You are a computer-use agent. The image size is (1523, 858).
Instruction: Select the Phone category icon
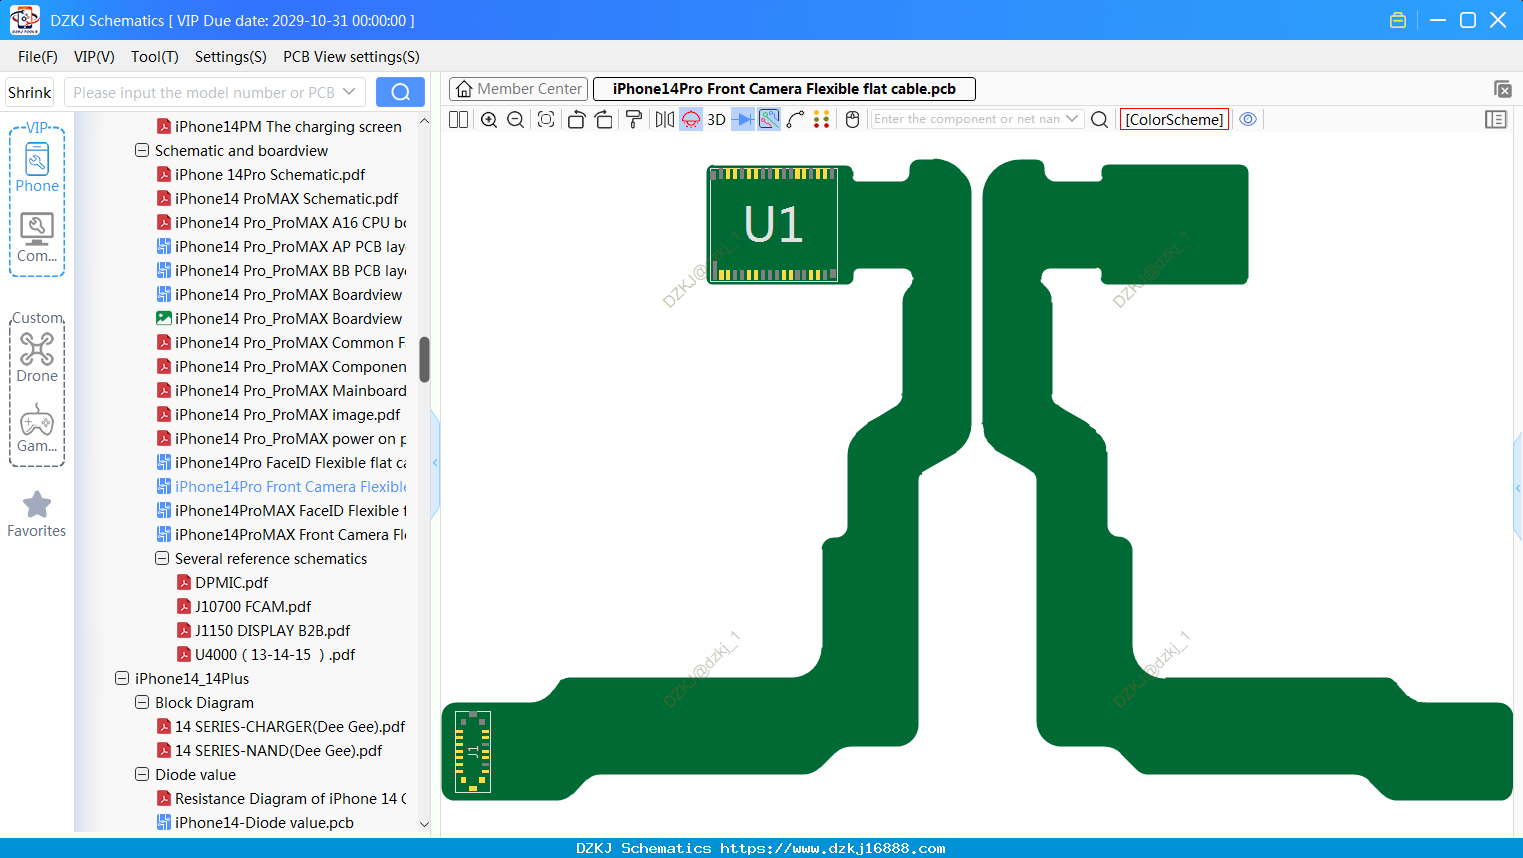pyautogui.click(x=37, y=167)
